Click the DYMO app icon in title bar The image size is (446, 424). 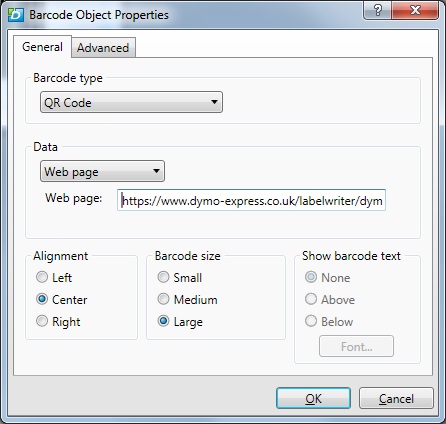coord(16,15)
